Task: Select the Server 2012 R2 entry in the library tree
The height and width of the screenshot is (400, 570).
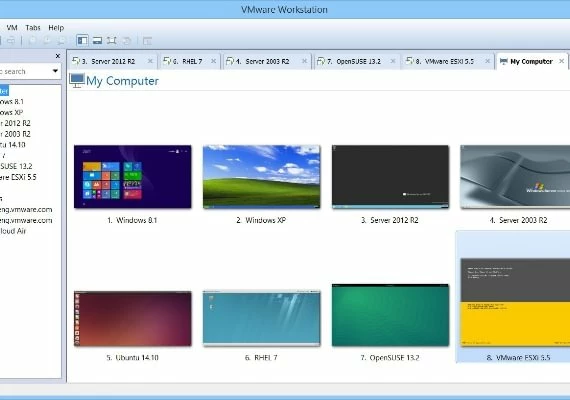Action: pyautogui.click(x=15, y=123)
